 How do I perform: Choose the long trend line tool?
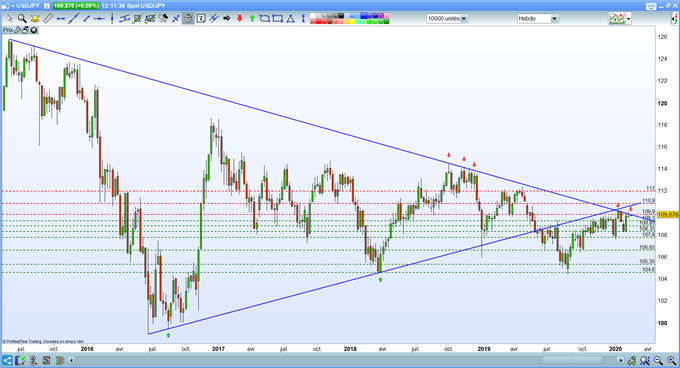click(x=73, y=19)
